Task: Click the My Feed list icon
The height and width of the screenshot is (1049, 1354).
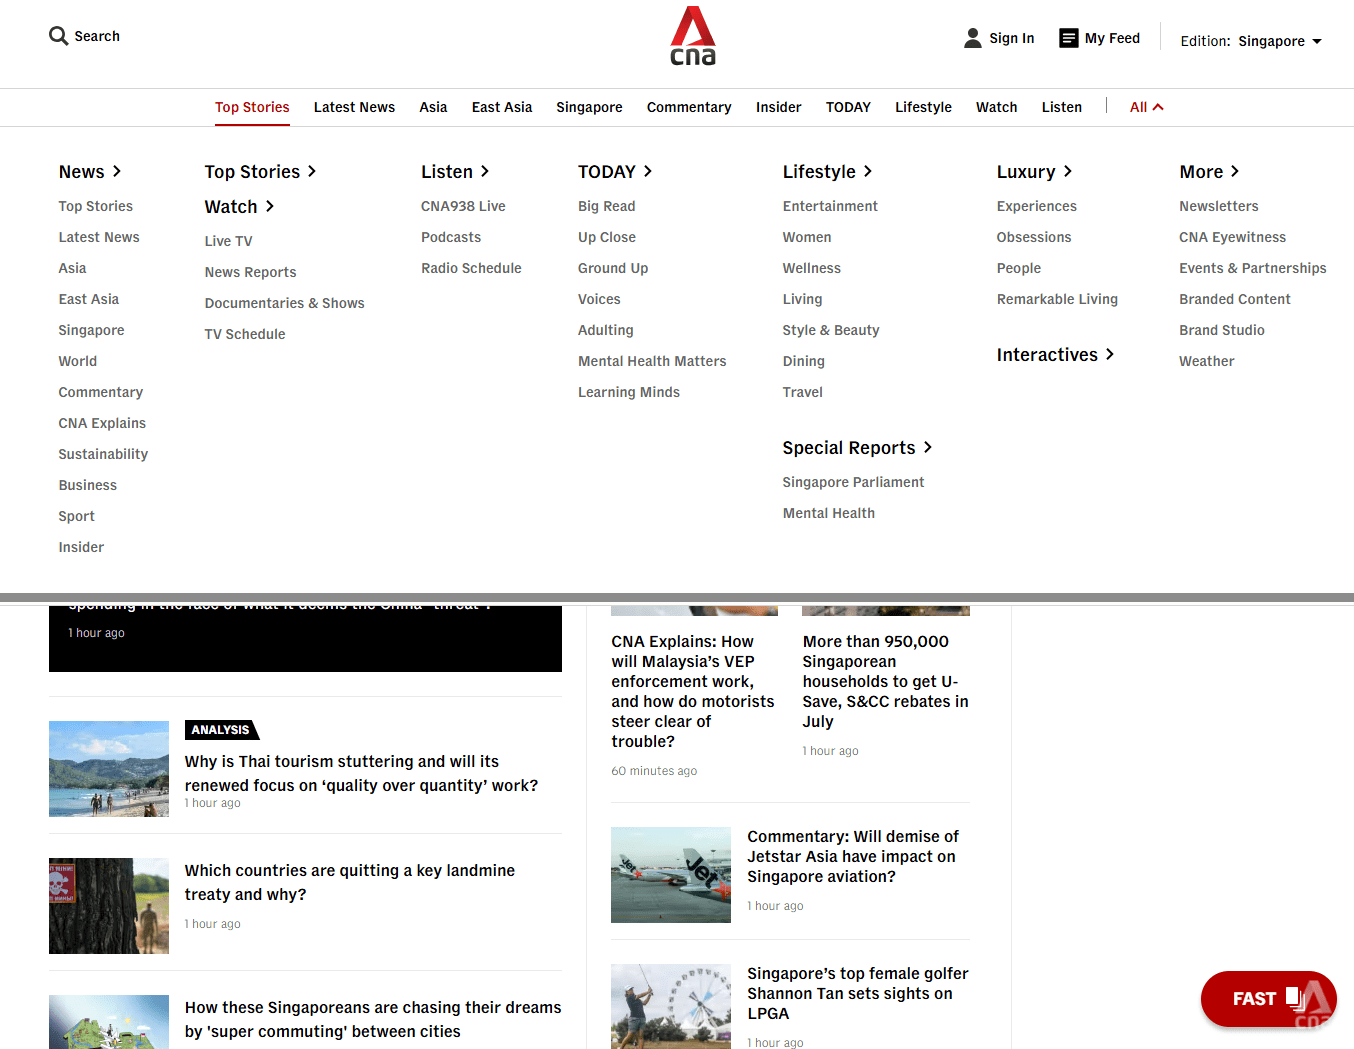Action: (1069, 38)
